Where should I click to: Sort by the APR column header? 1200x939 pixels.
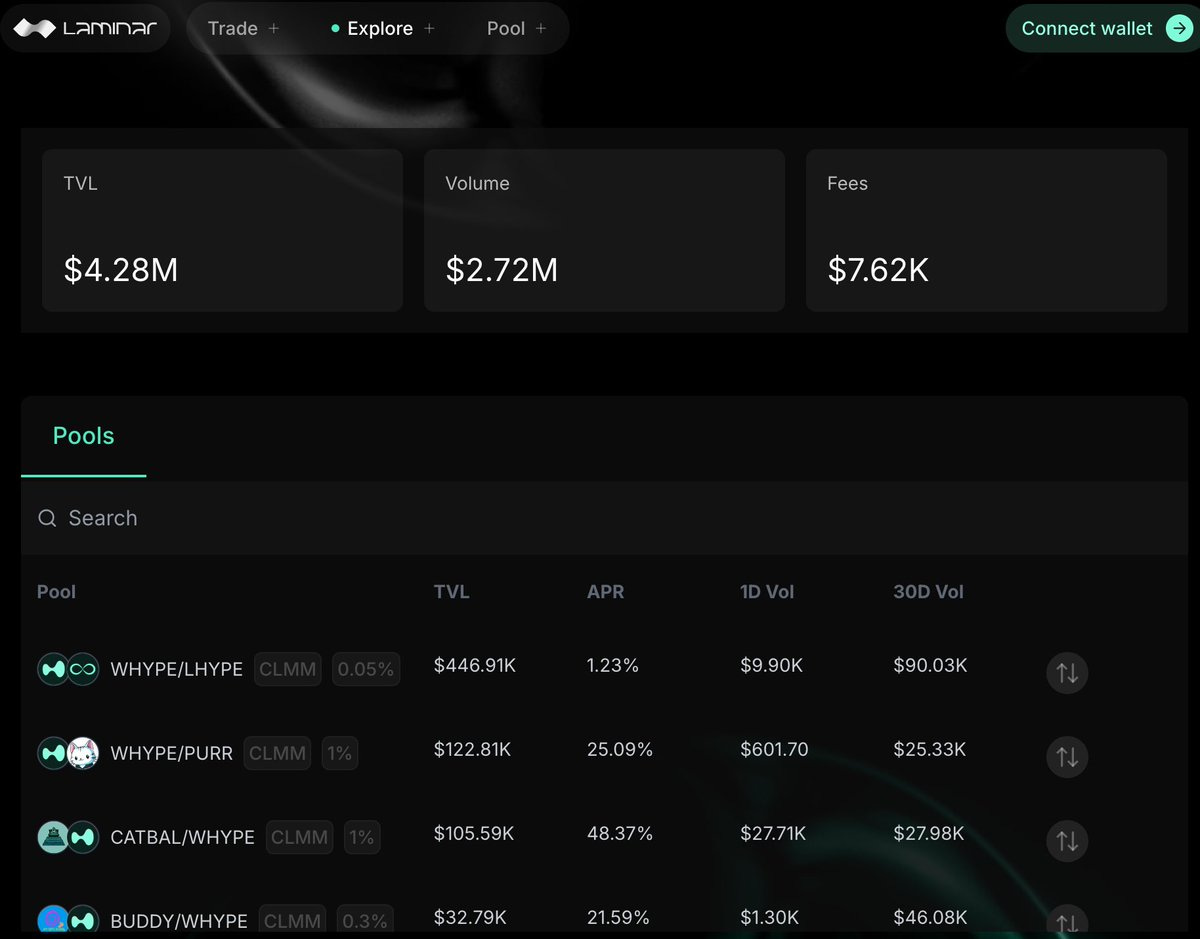pyautogui.click(x=605, y=592)
